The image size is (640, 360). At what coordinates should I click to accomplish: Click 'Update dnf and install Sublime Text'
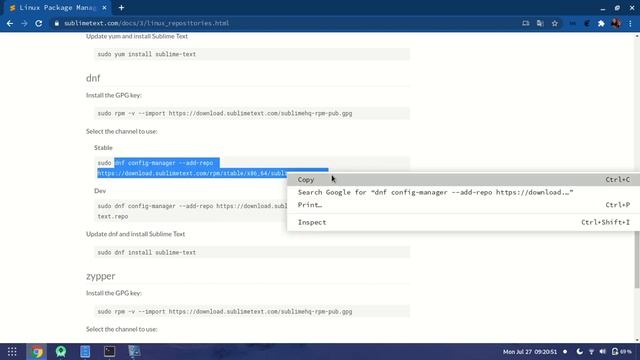click(136, 234)
